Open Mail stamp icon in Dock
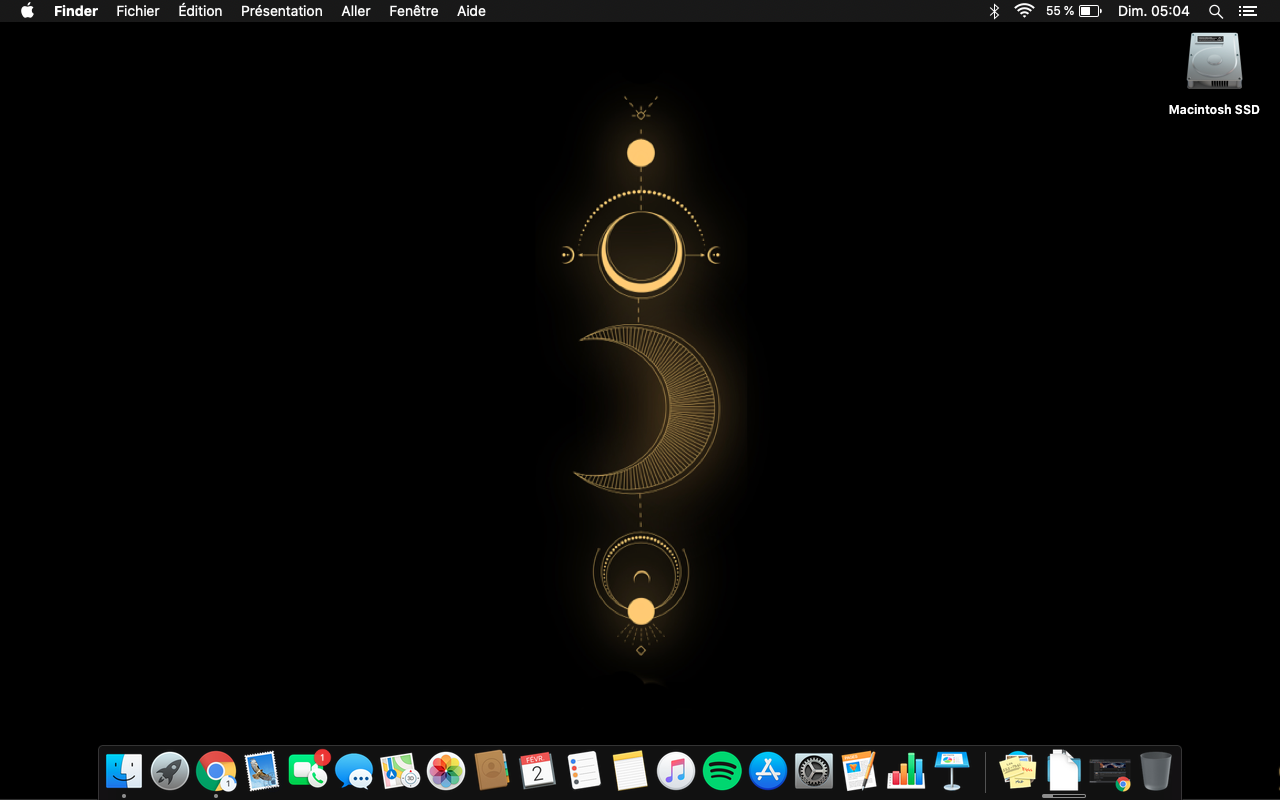This screenshot has height=800, width=1280. click(262, 771)
